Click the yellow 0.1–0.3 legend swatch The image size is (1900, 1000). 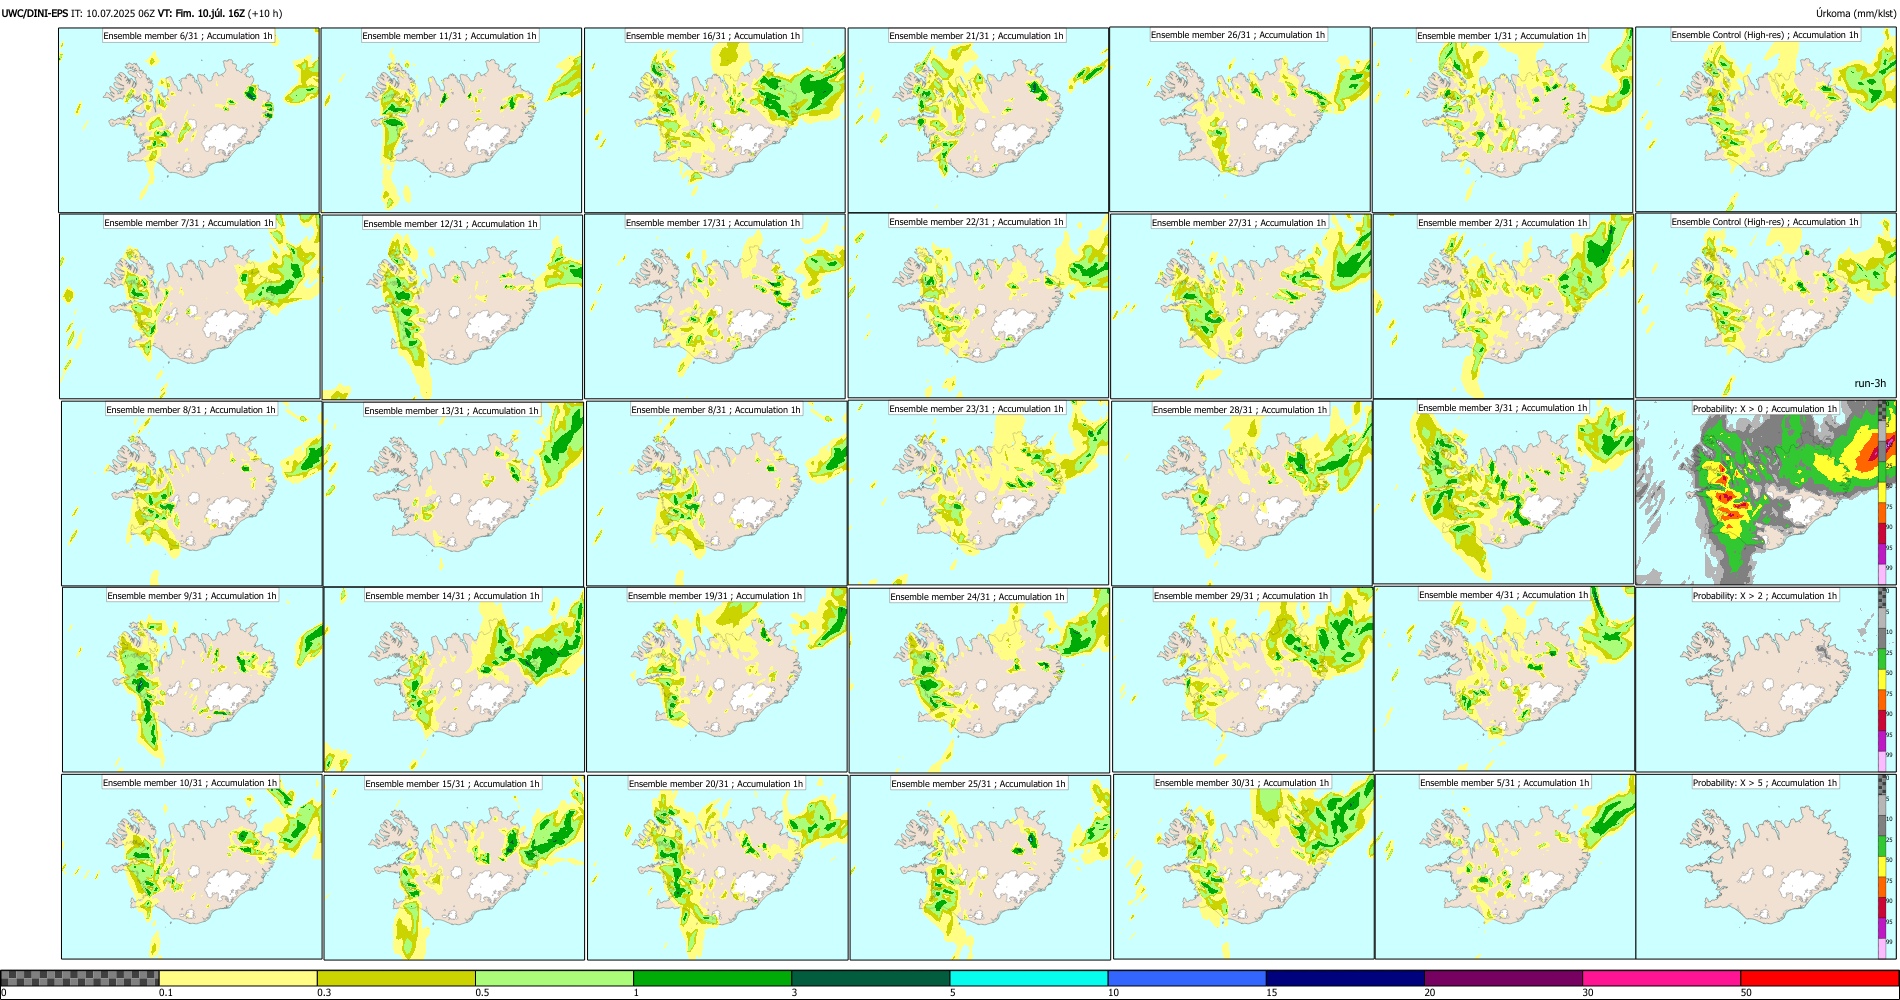238,978
